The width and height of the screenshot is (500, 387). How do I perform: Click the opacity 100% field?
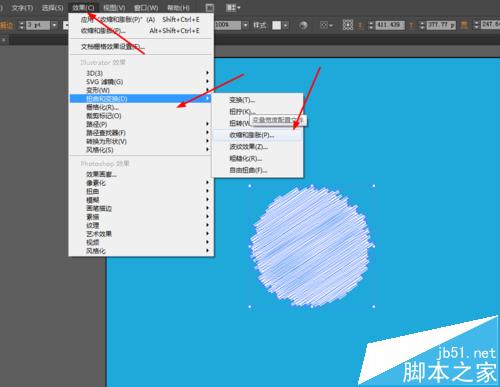[x=228, y=25]
